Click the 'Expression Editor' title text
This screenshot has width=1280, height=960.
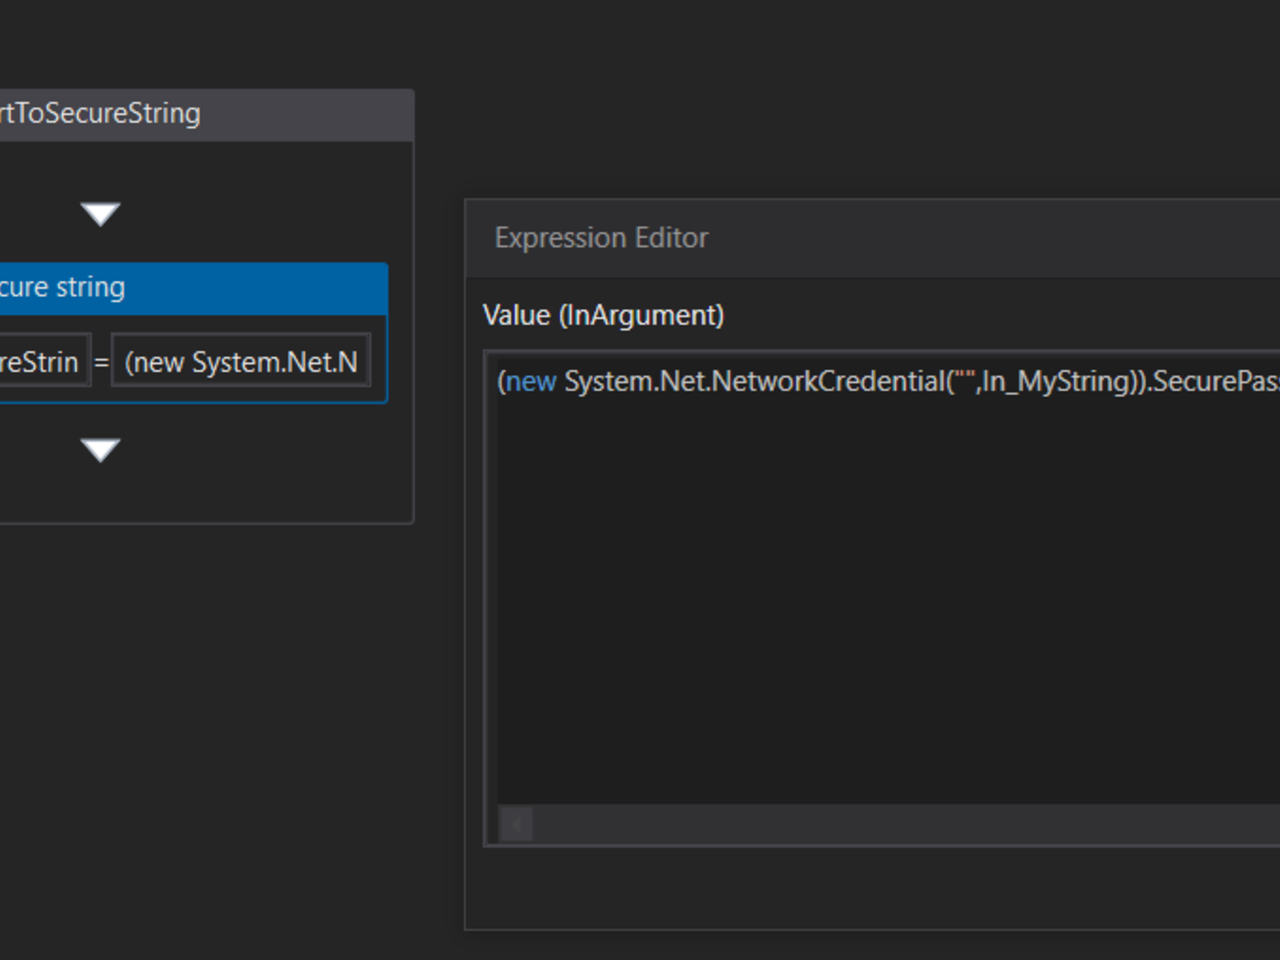(601, 238)
